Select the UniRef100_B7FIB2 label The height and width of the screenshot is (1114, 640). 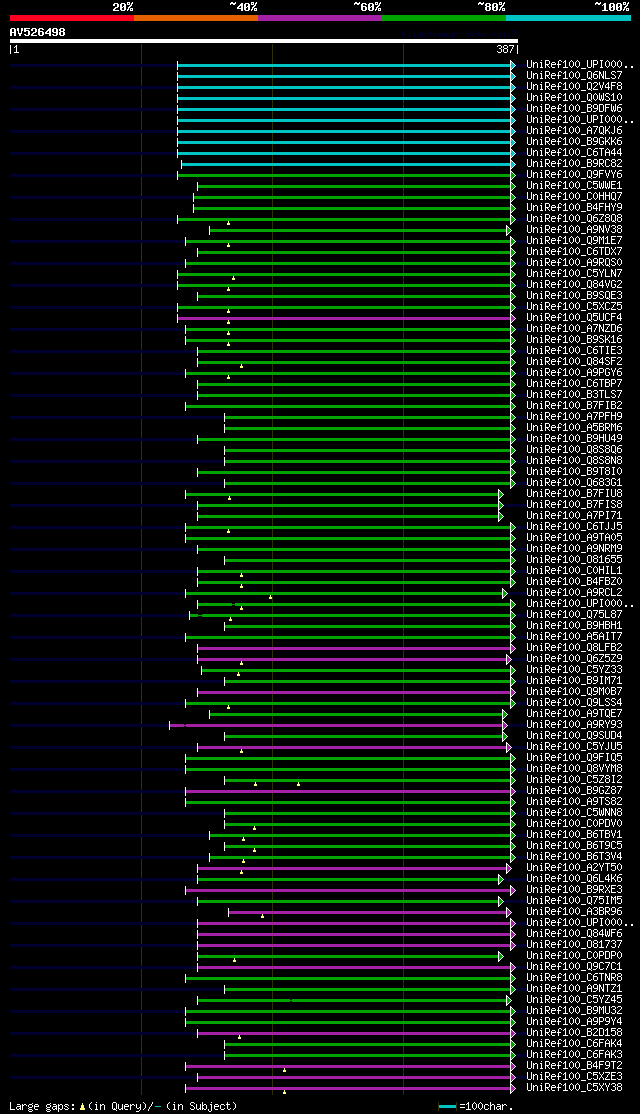click(x=575, y=406)
